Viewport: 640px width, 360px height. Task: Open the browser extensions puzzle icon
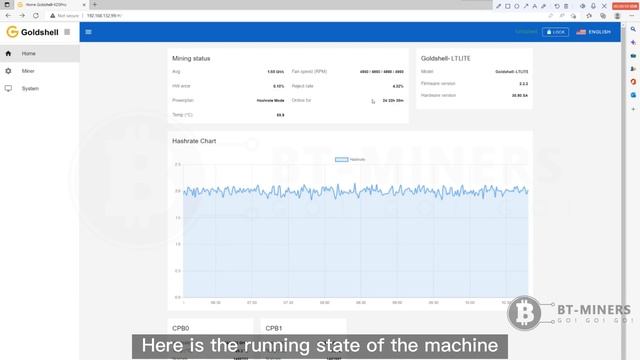tap(589, 16)
